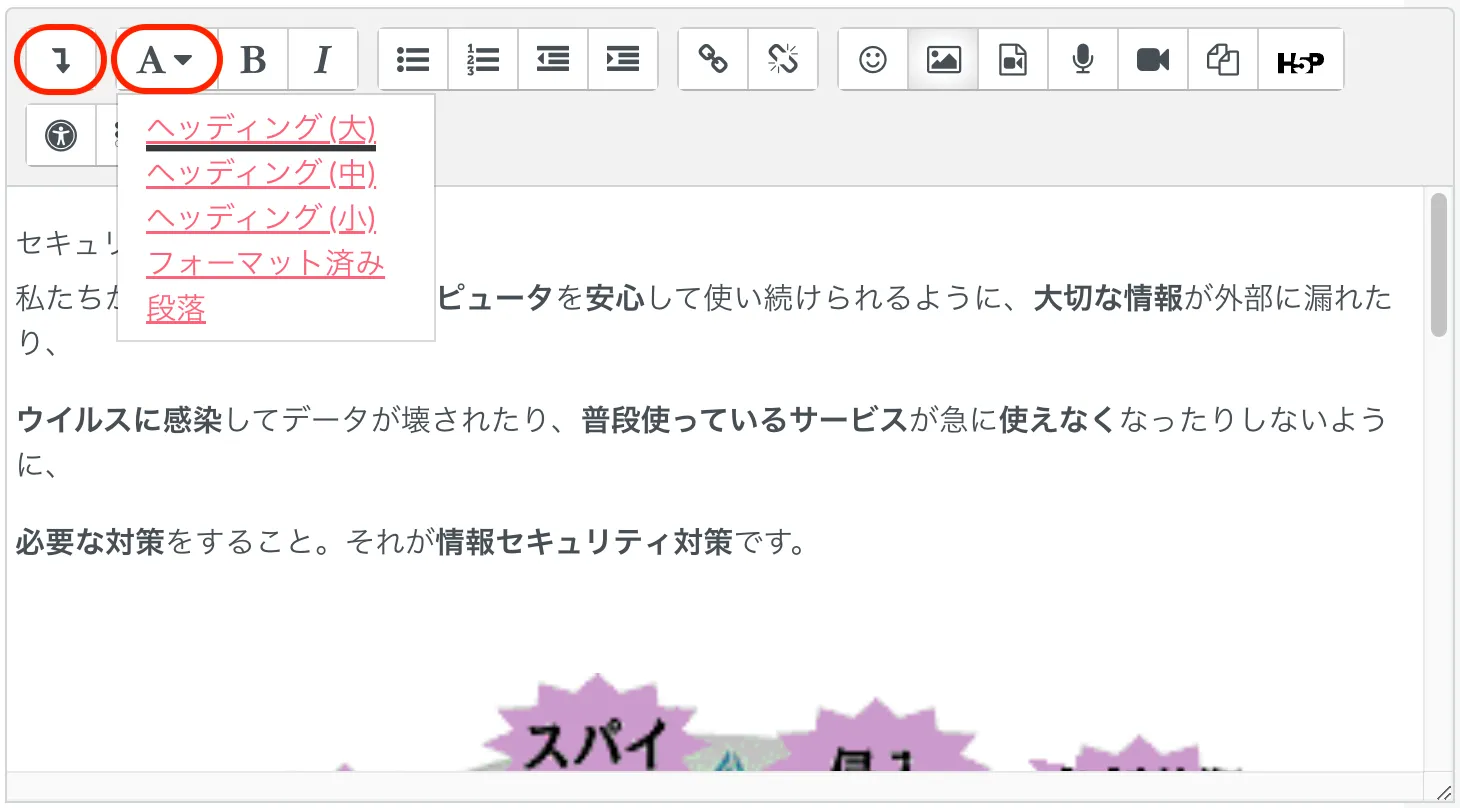This screenshot has height=808, width=1460.
Task: Insert a link with chain icon
Action: pos(713,61)
